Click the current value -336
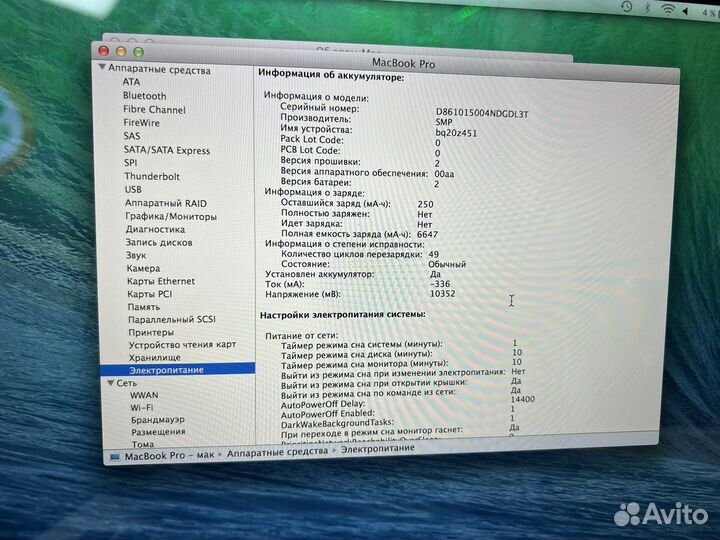 pyautogui.click(x=440, y=284)
